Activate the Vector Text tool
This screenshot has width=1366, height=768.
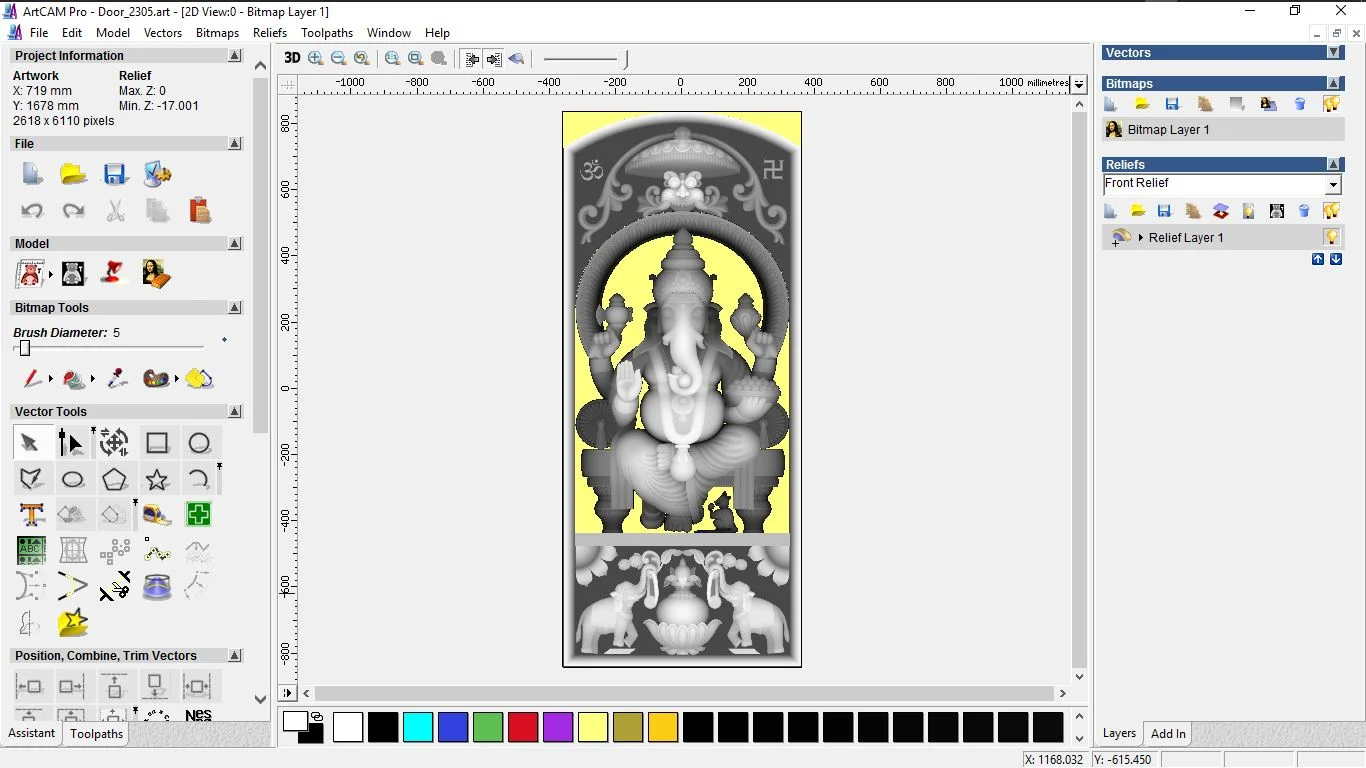click(x=32, y=515)
